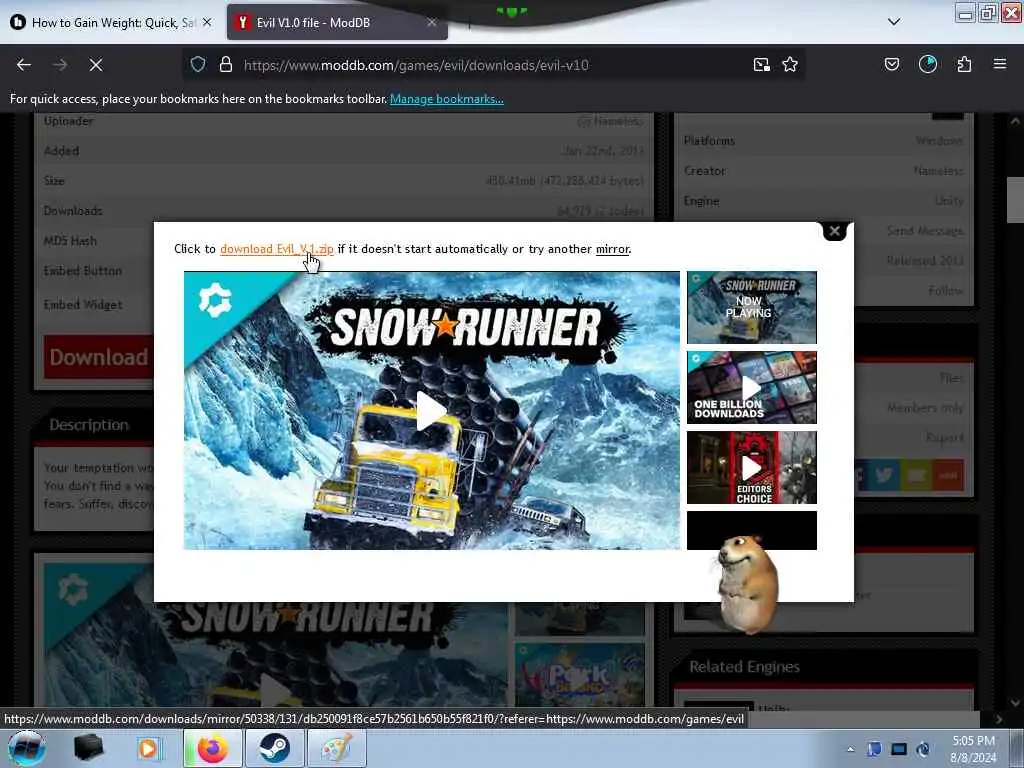
Task: Click the picture-in-picture icon in address bar
Action: (x=761, y=64)
